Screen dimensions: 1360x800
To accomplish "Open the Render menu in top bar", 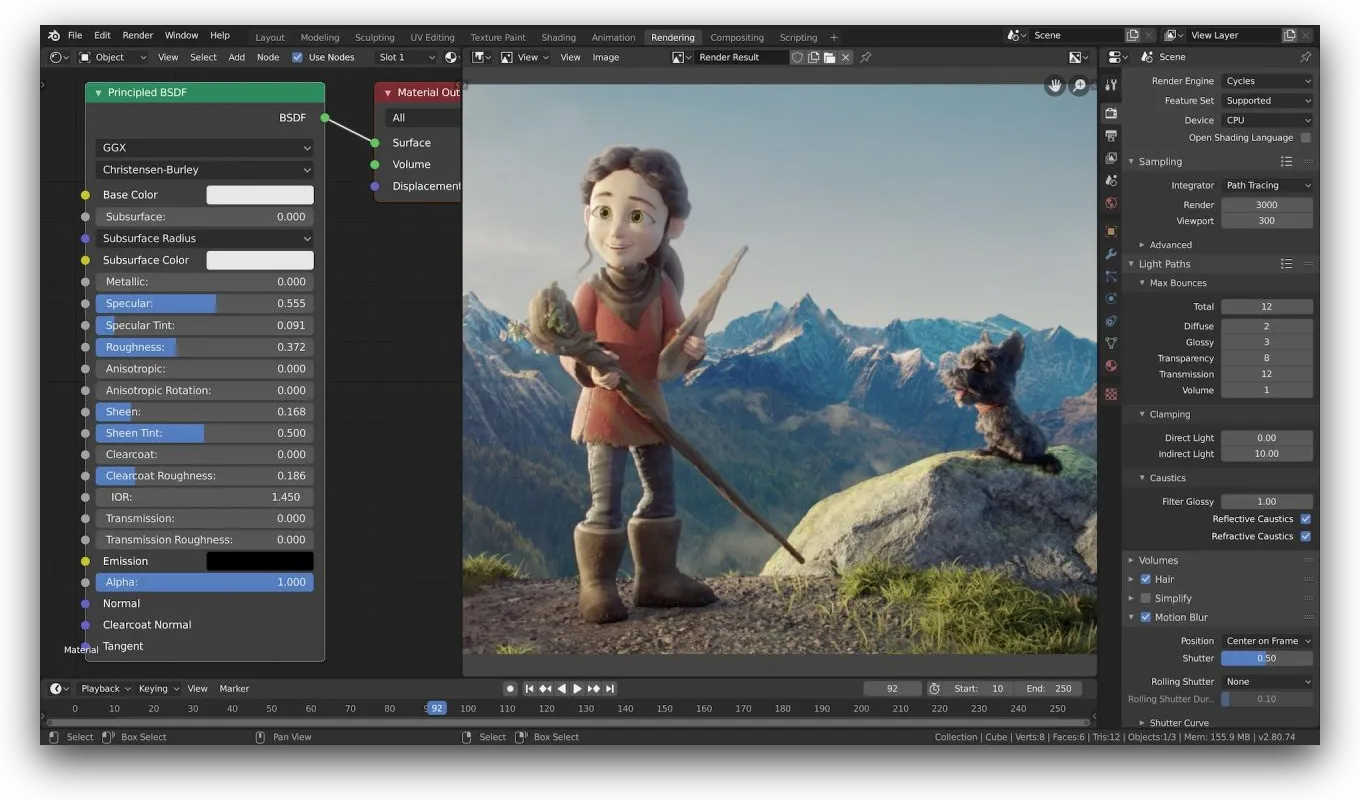I will tap(138, 35).
